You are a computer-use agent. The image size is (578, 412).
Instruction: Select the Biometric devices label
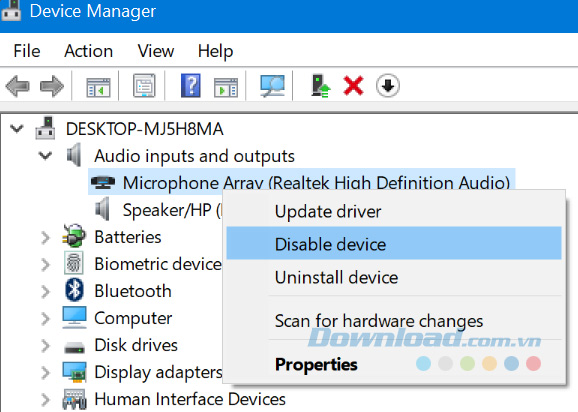(x=158, y=264)
